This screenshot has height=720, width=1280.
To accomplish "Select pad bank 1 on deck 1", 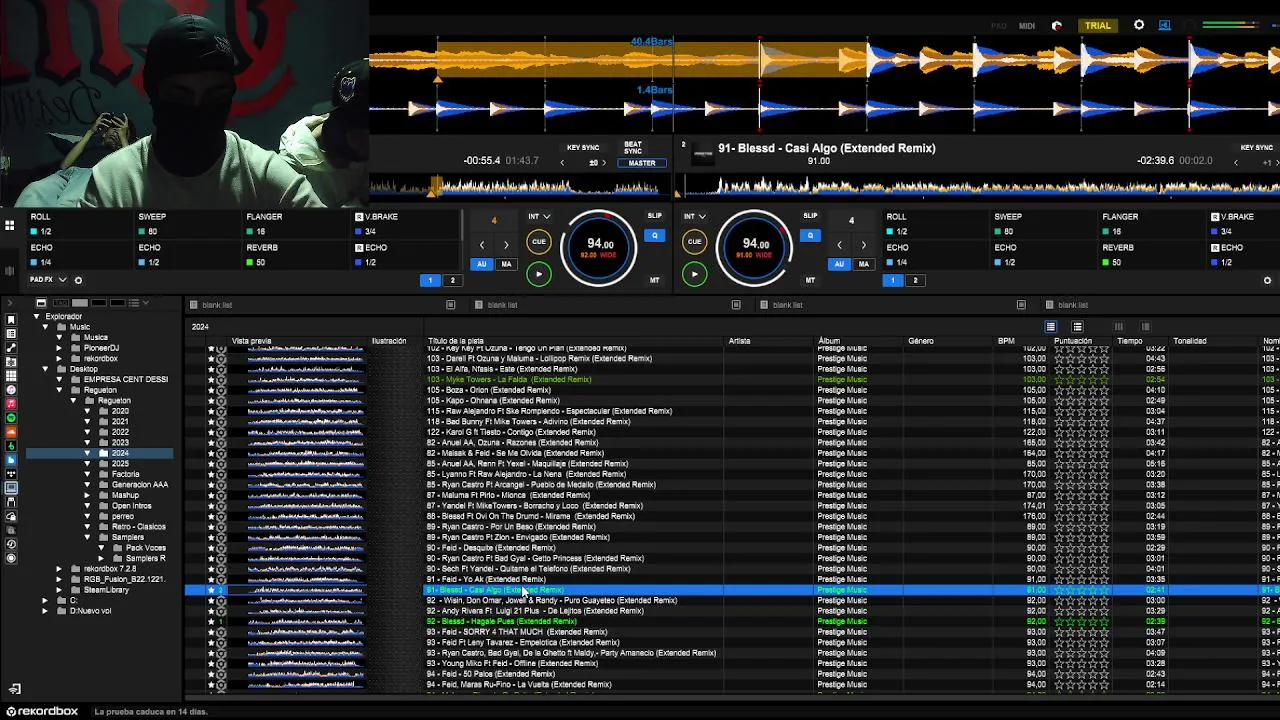I will click(x=431, y=280).
